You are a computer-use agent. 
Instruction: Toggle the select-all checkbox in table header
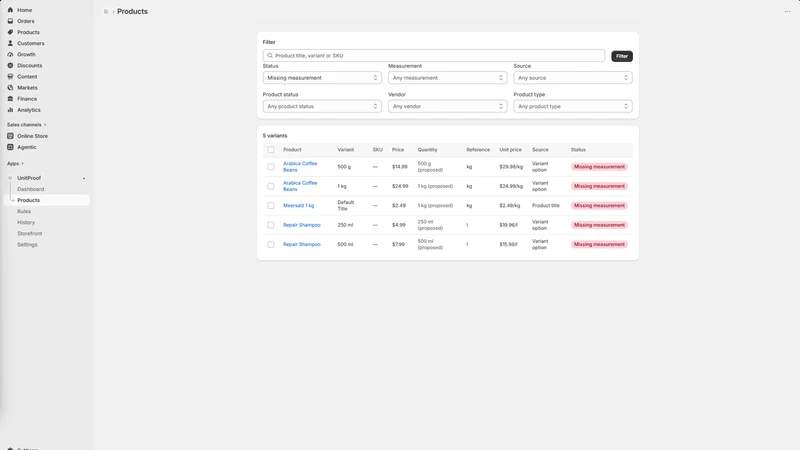(x=271, y=149)
